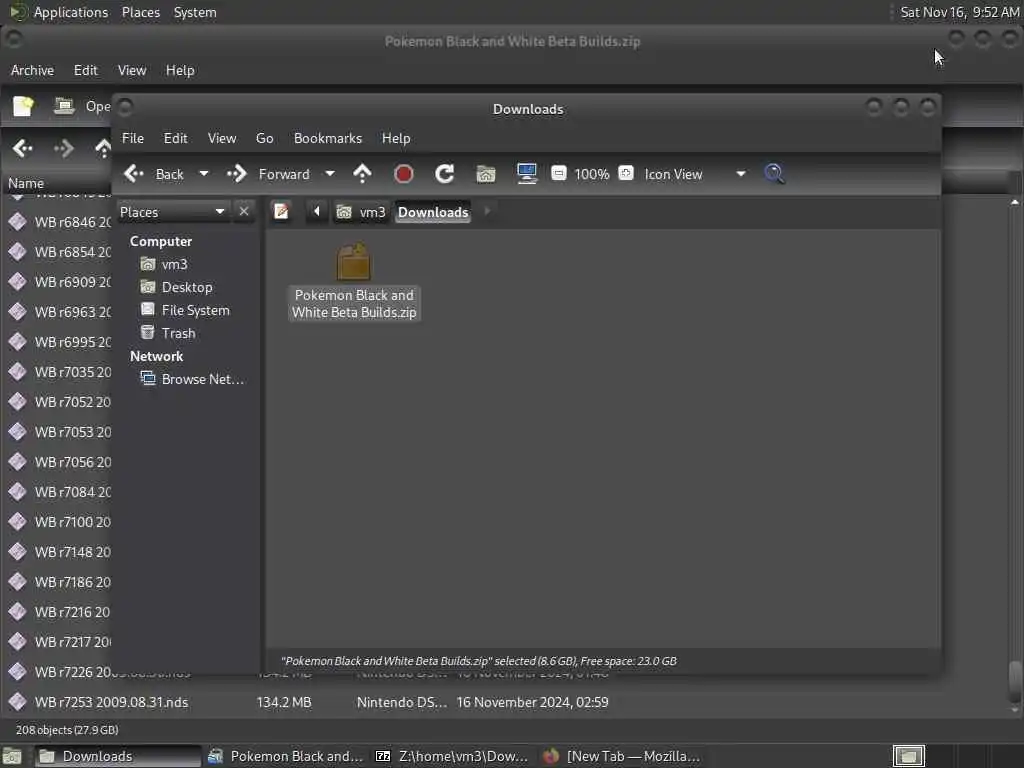Open the search magnifier icon
The width and height of the screenshot is (1024, 768).
click(x=774, y=174)
